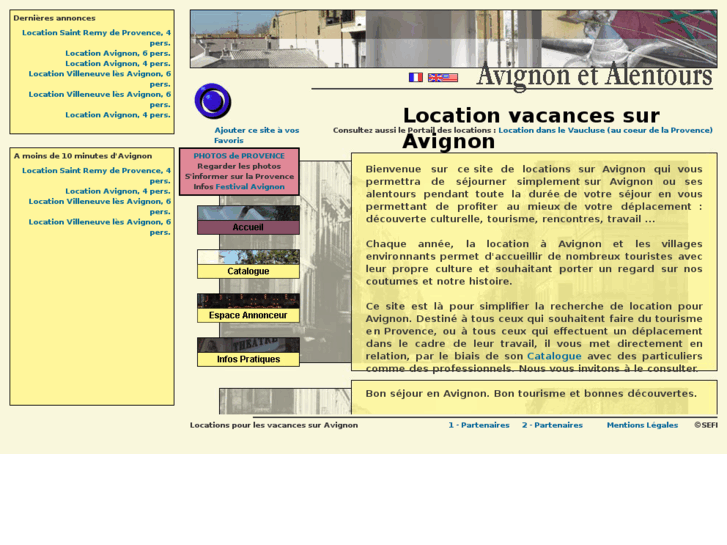Click 'Ajouter ce site à vos Favoris' link
The width and height of the screenshot is (727, 545).
tap(256, 135)
